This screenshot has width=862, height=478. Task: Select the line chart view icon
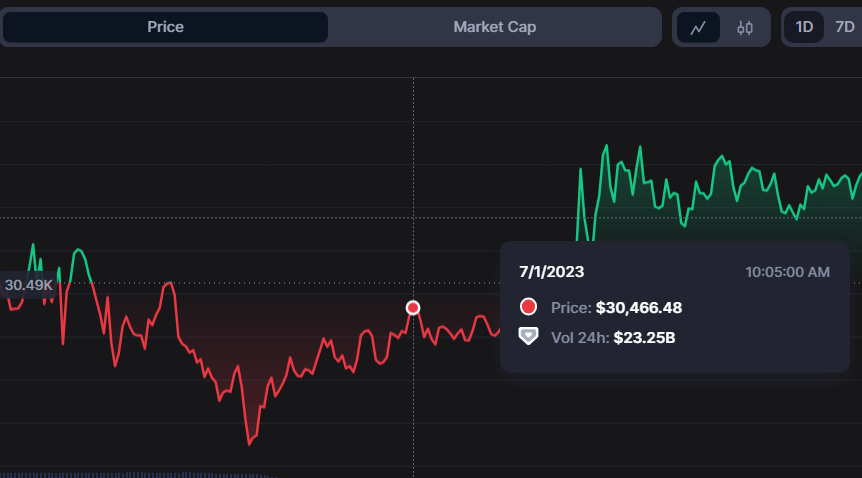698,28
